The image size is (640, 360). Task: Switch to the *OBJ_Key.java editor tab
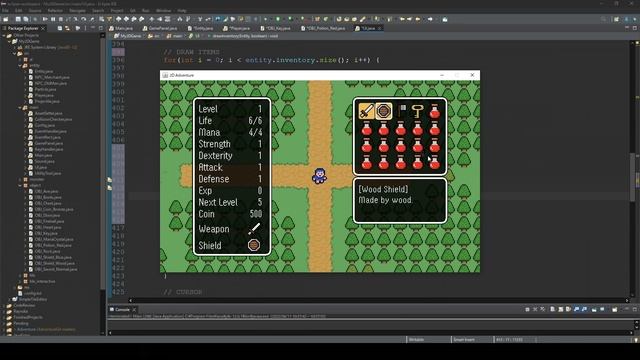point(276,28)
